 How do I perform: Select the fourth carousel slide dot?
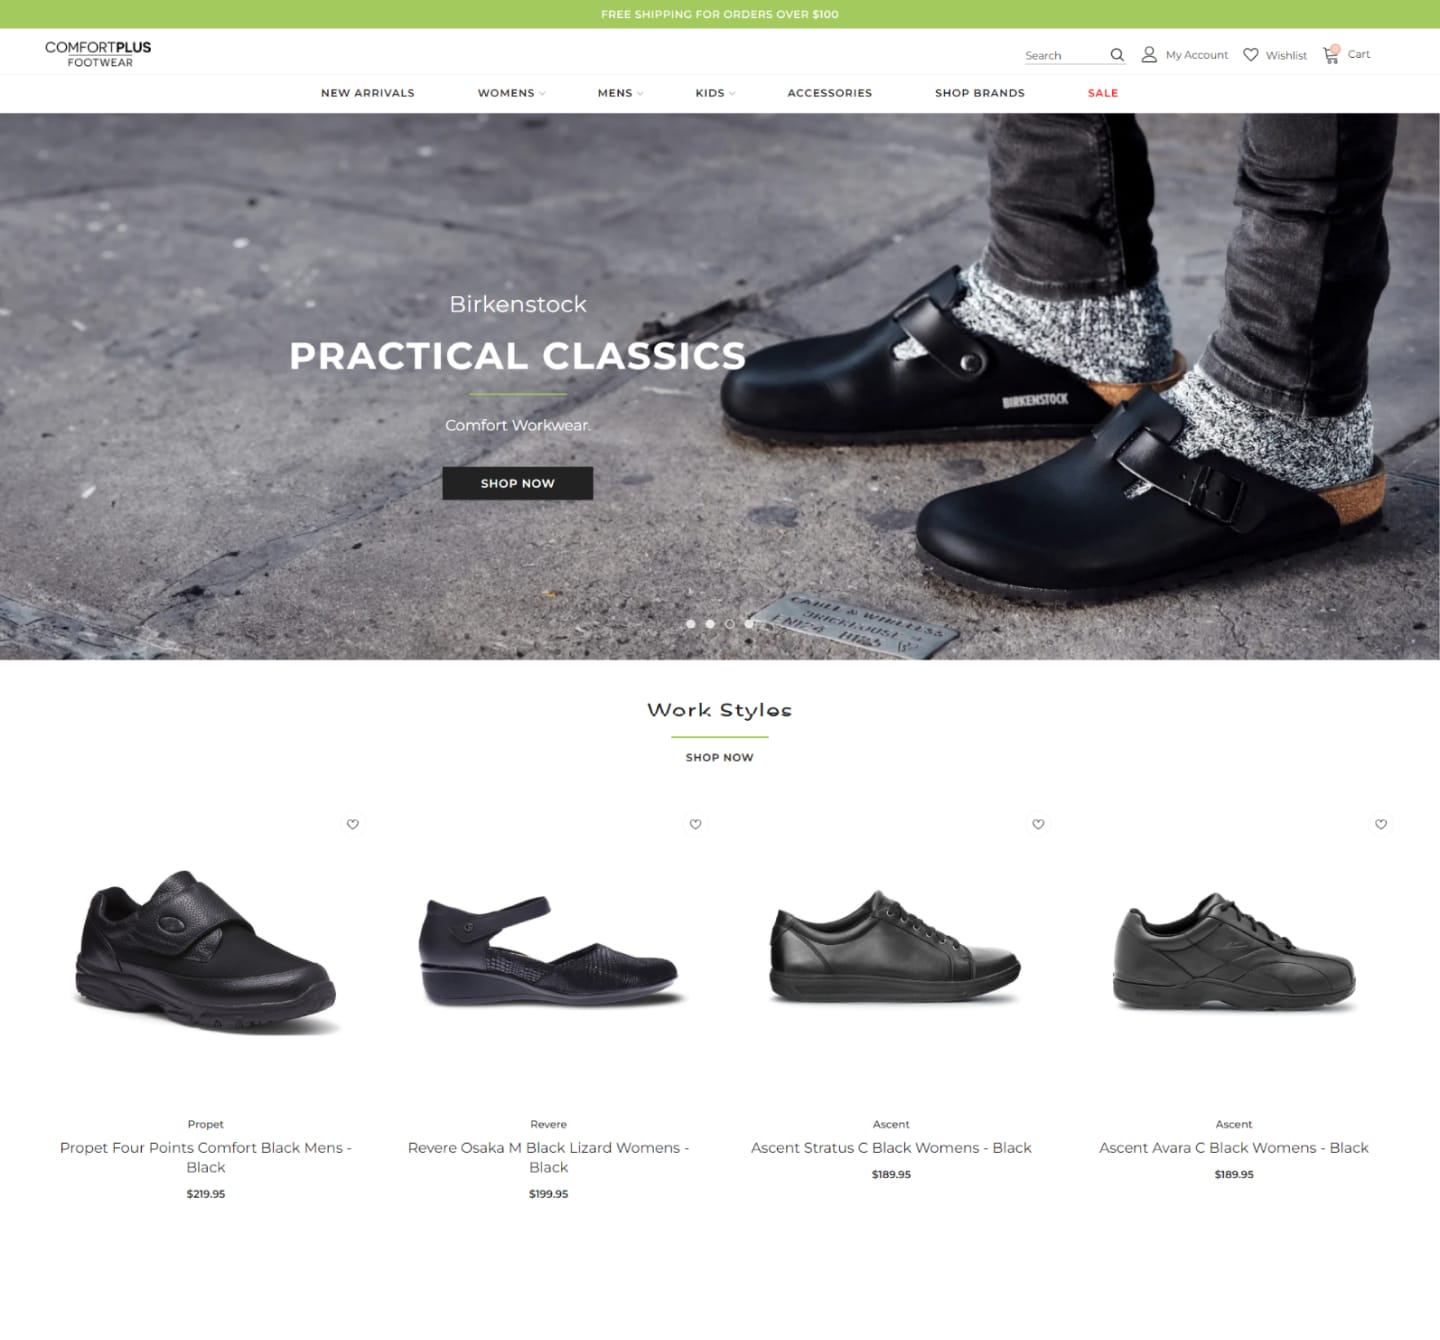click(749, 624)
